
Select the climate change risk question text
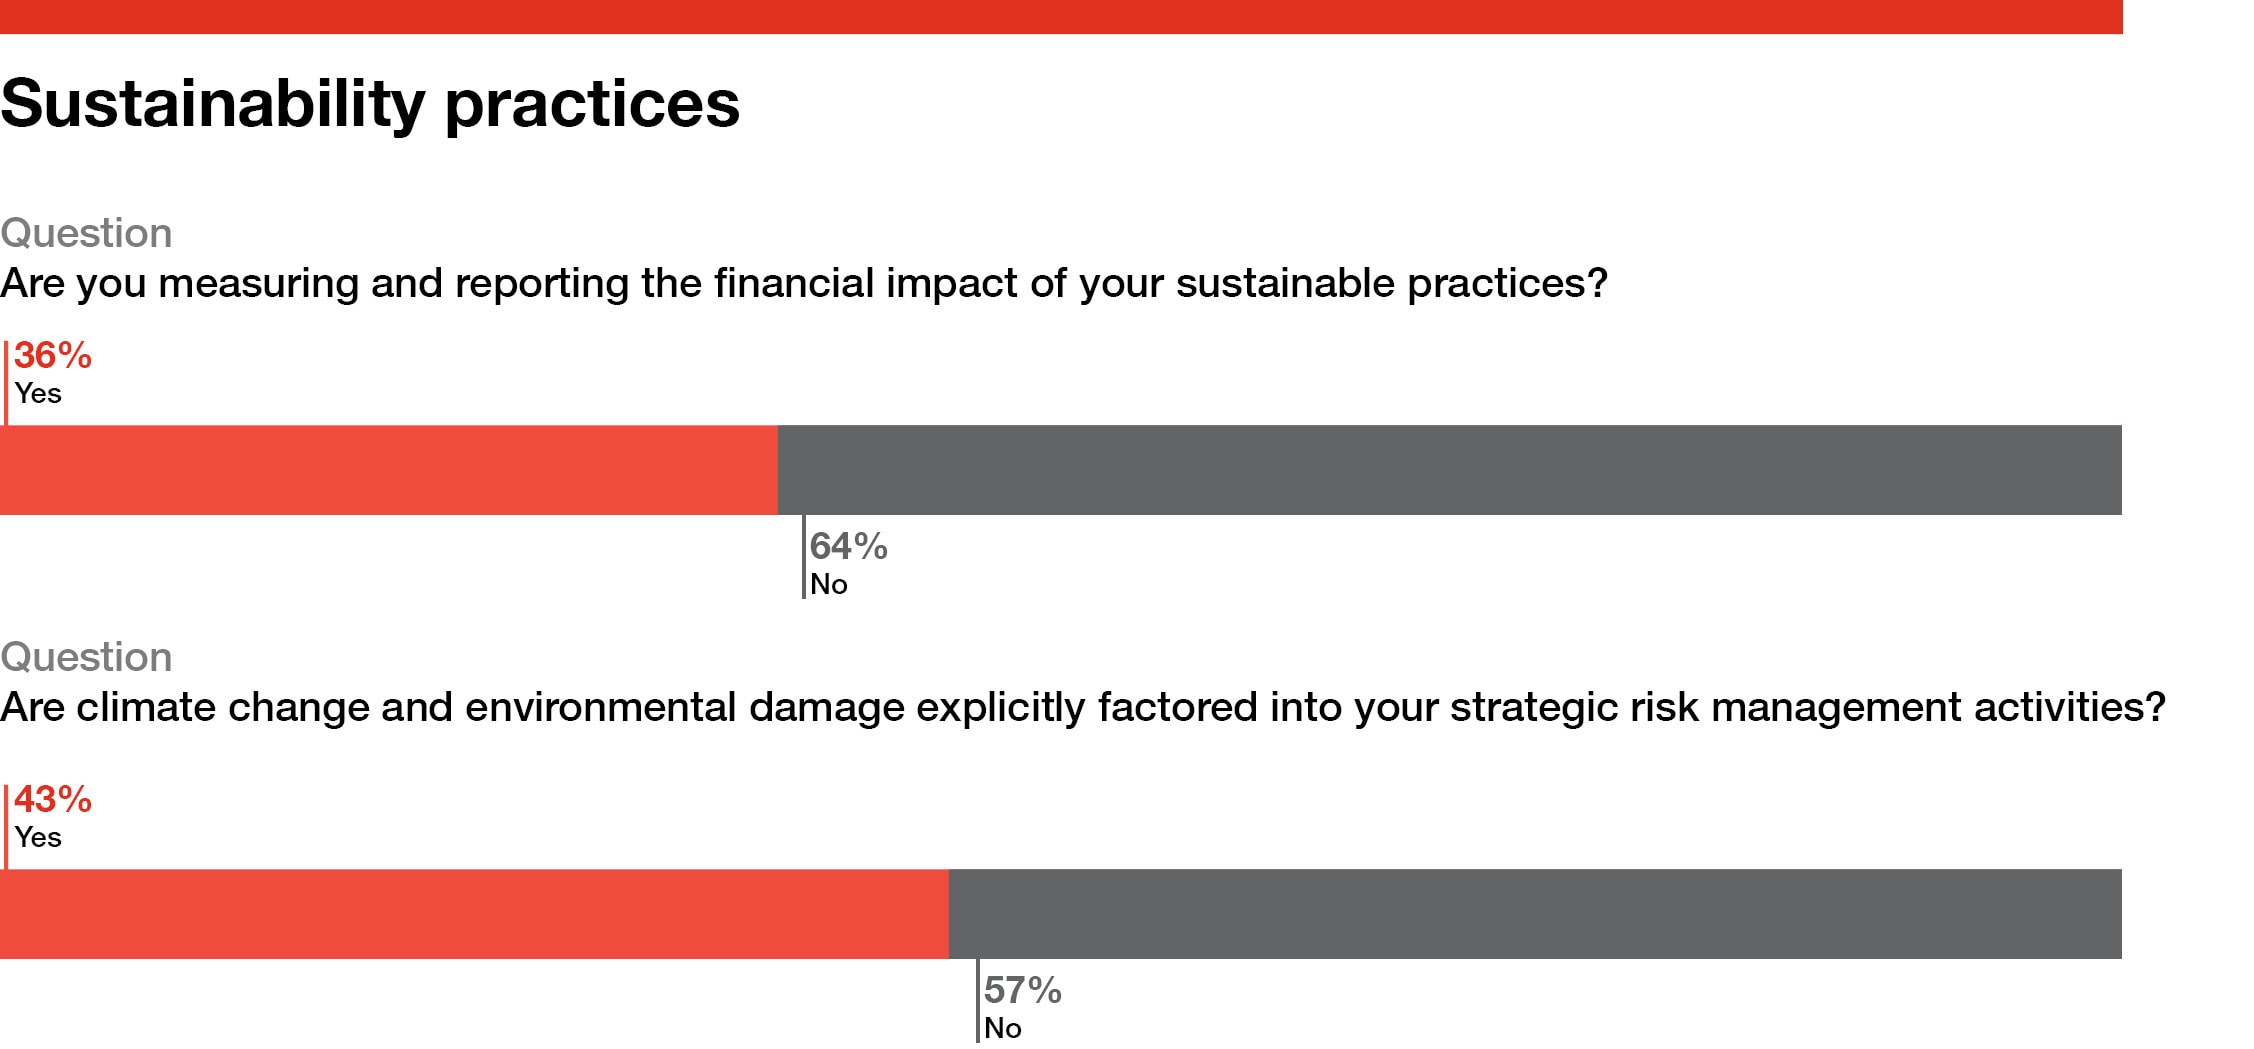tap(1082, 707)
